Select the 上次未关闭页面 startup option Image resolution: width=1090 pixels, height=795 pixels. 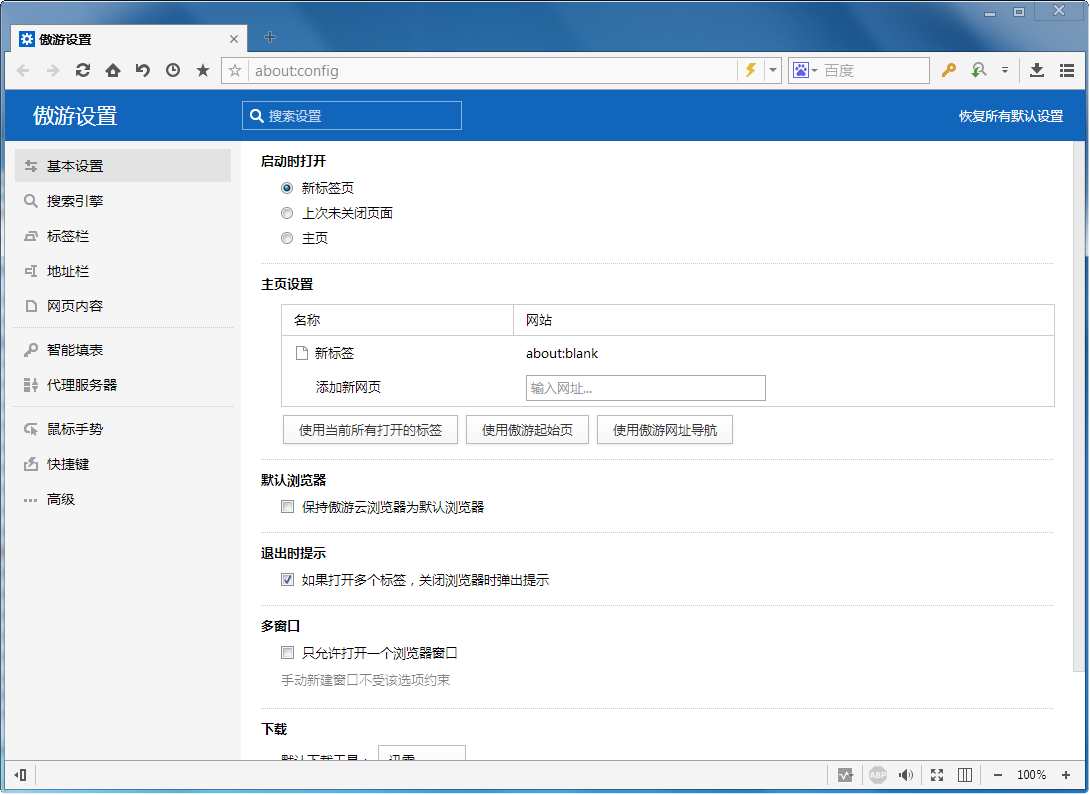click(287, 213)
